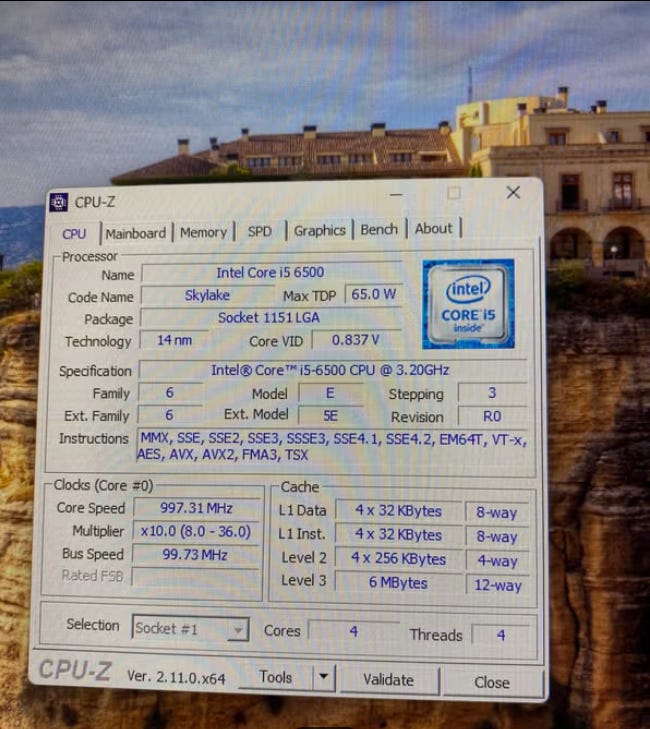Click the Instructions list box

(333, 446)
